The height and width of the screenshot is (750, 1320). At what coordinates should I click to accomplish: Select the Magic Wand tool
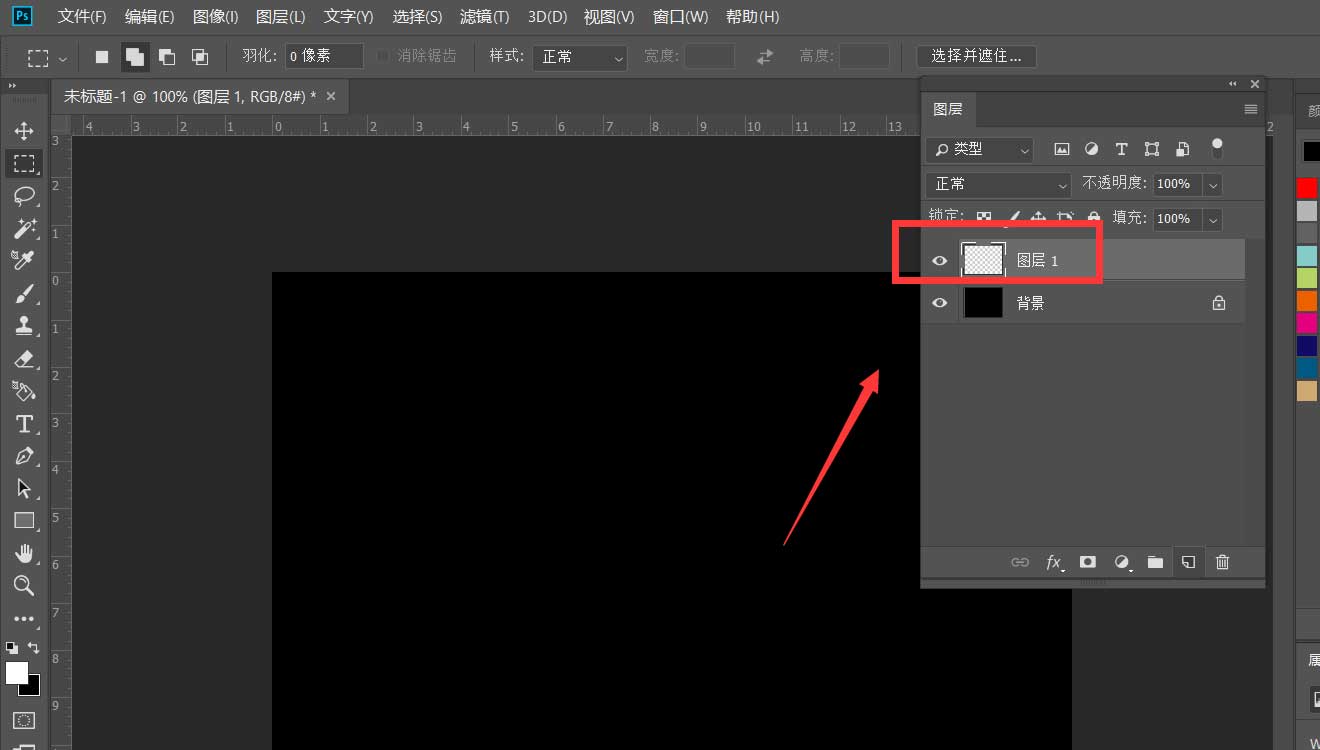(x=24, y=229)
